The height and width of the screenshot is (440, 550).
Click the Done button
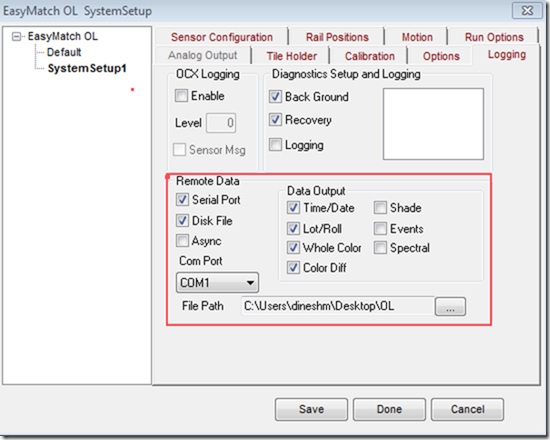click(389, 409)
